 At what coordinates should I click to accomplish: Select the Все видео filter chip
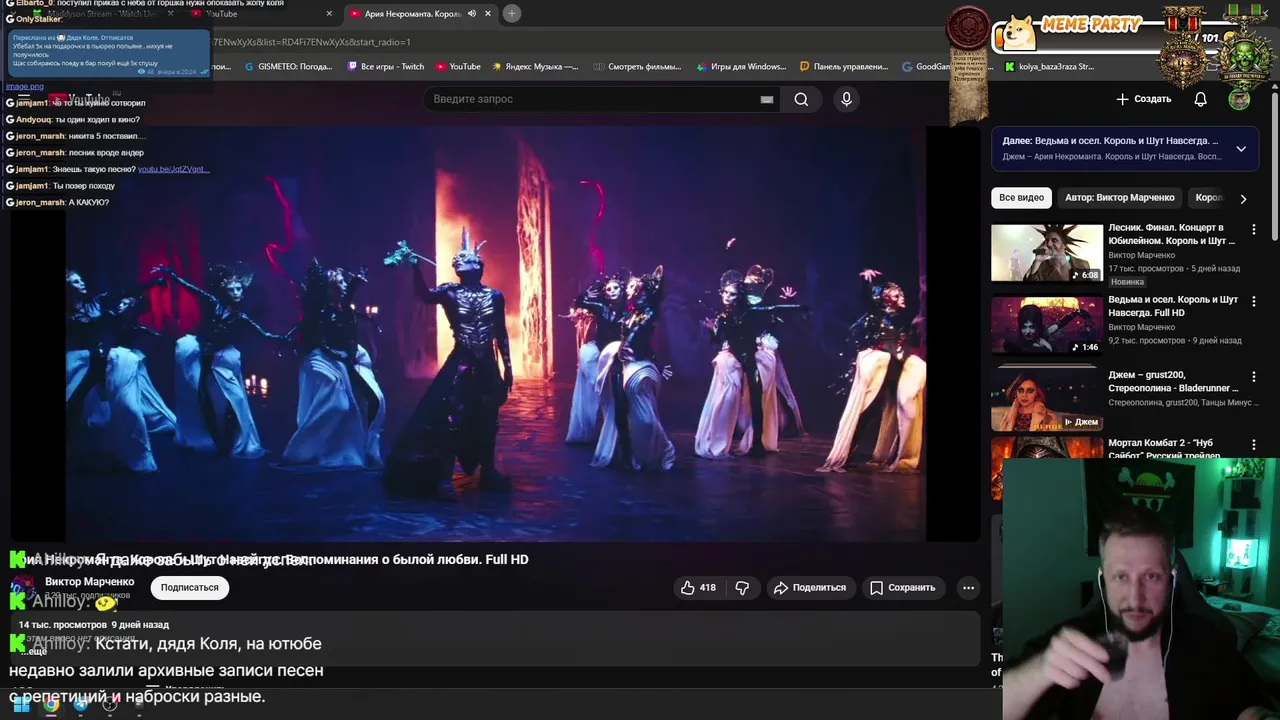[1021, 198]
